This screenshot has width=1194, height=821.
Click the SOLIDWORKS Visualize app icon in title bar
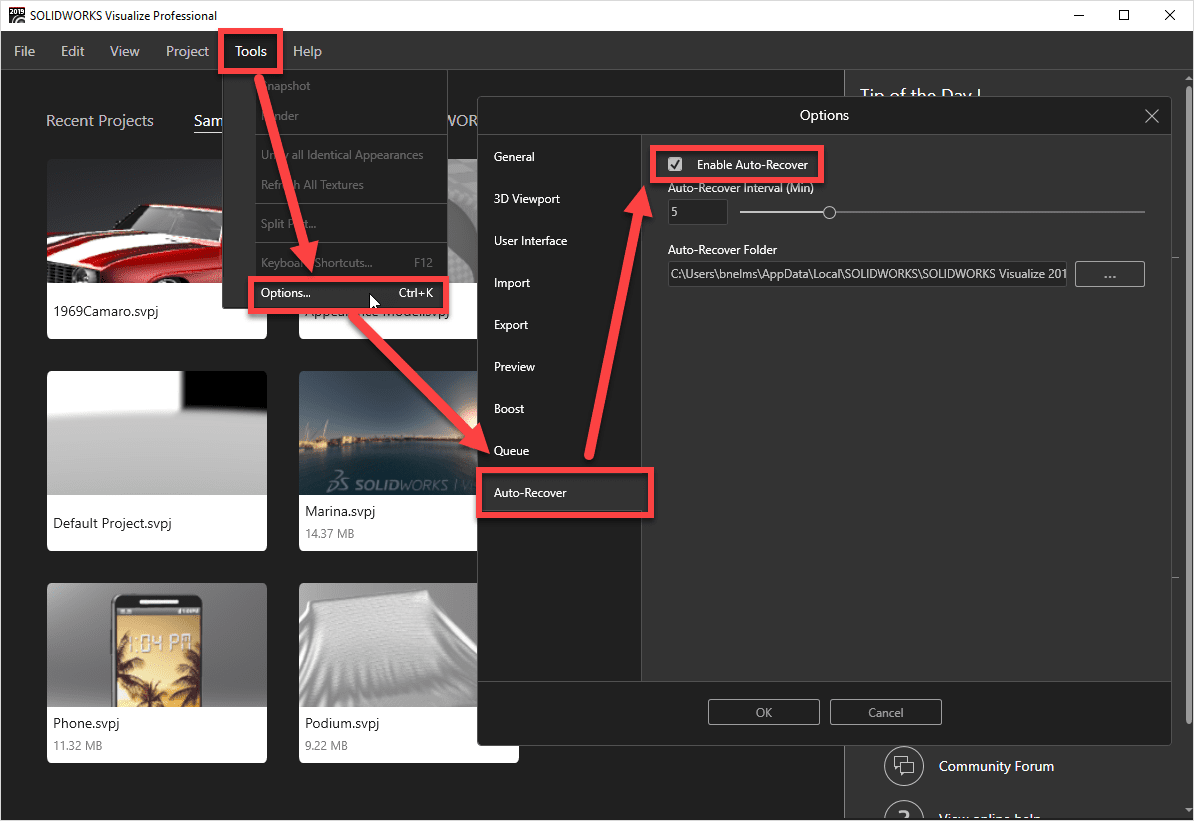click(x=16, y=15)
